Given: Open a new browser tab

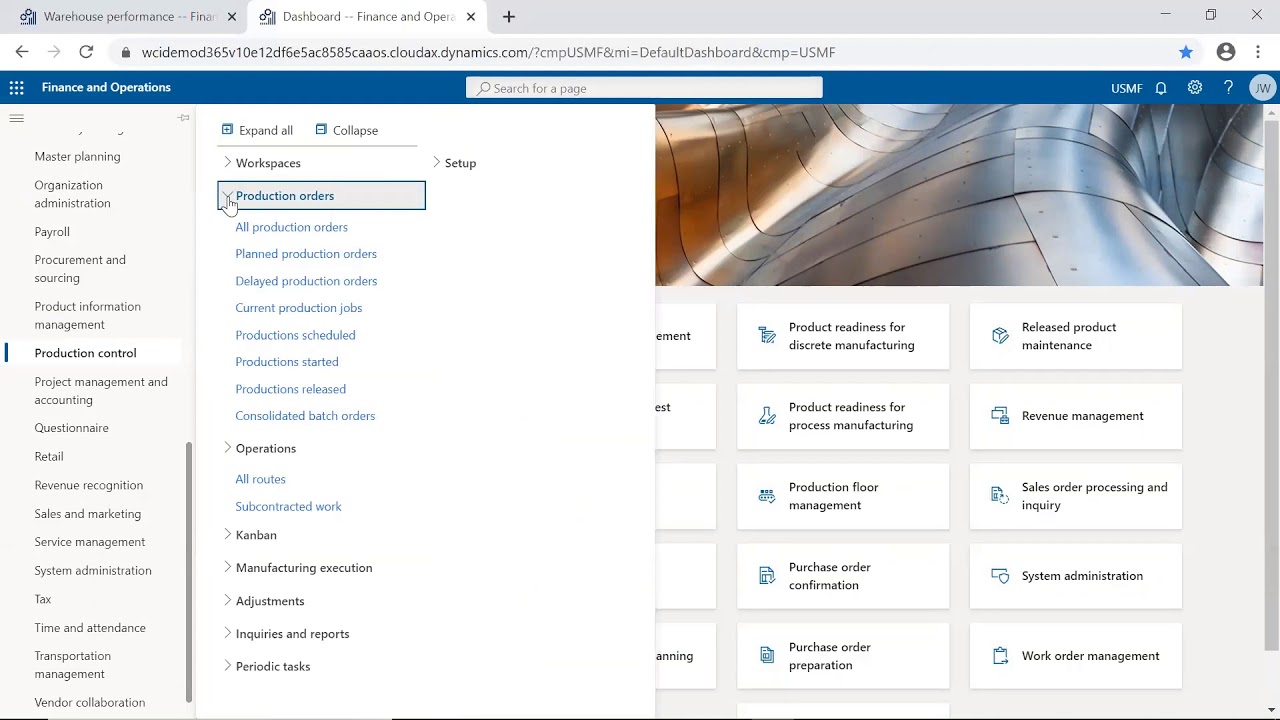Looking at the screenshot, I should tap(509, 17).
